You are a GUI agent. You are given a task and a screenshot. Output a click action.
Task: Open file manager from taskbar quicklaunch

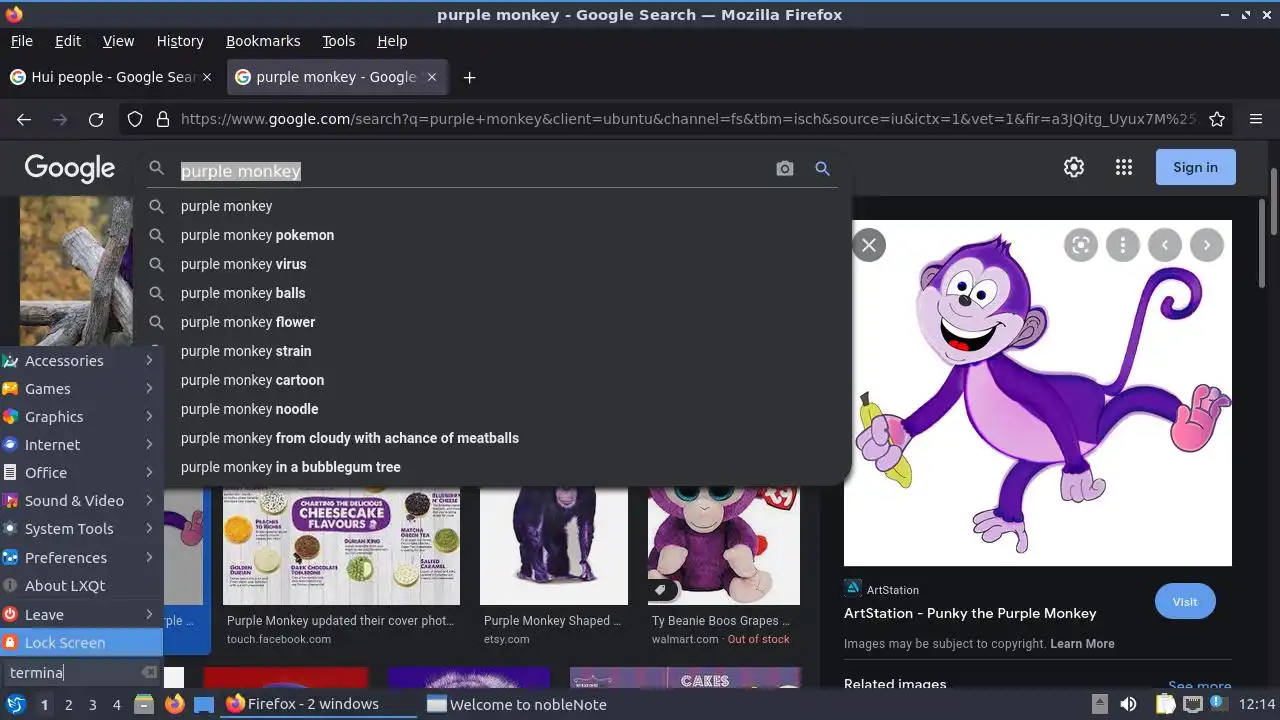click(x=144, y=704)
